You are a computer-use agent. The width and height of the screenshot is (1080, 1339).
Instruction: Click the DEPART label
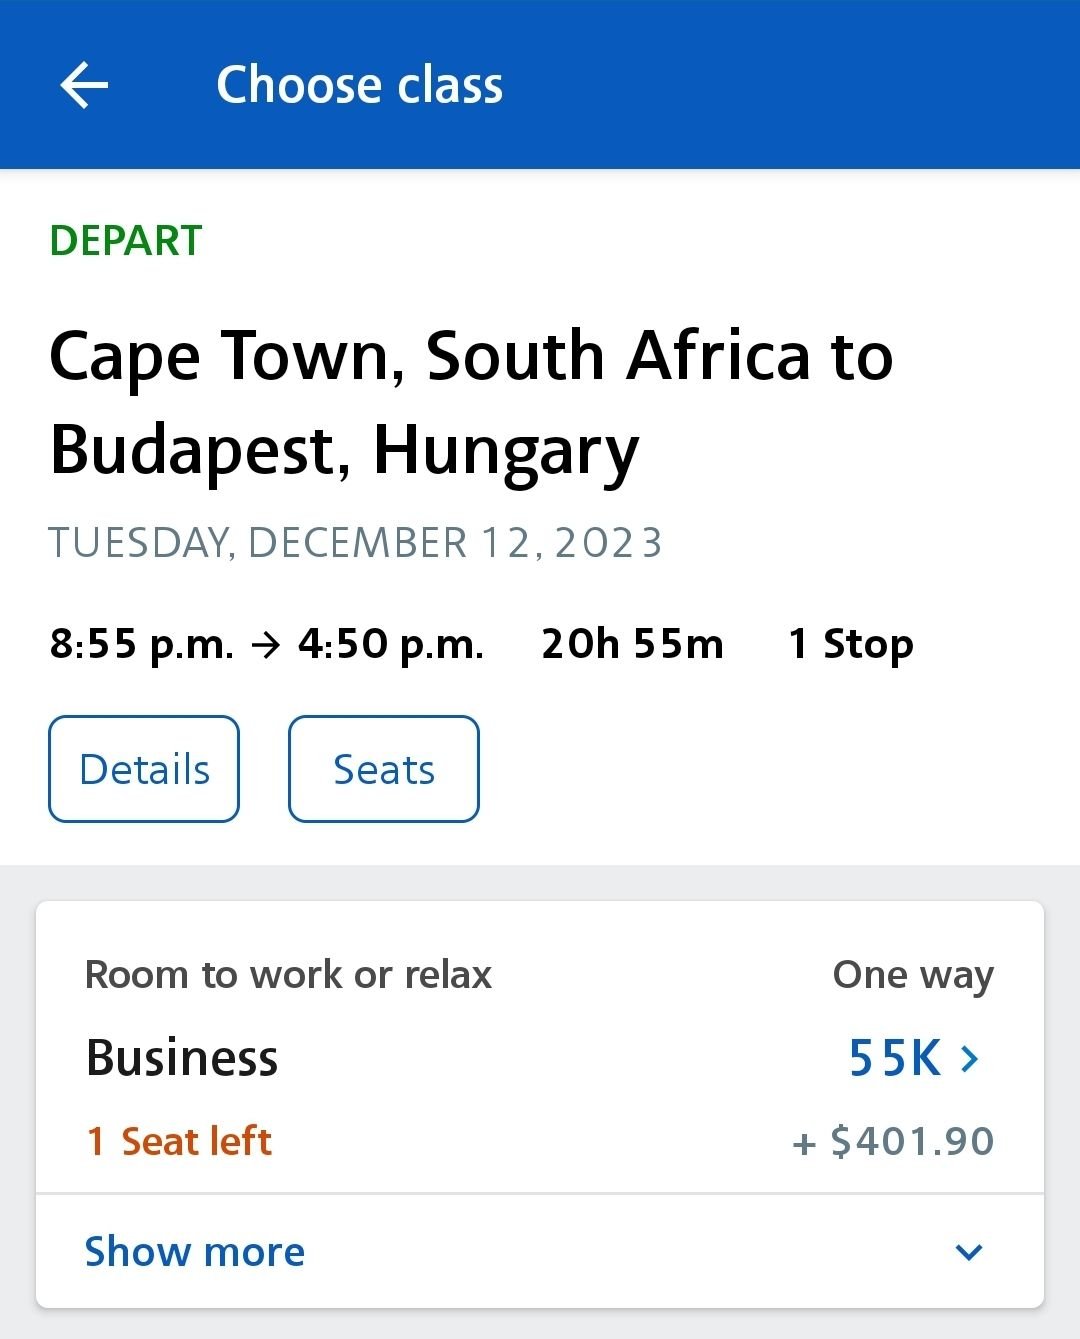coord(126,241)
